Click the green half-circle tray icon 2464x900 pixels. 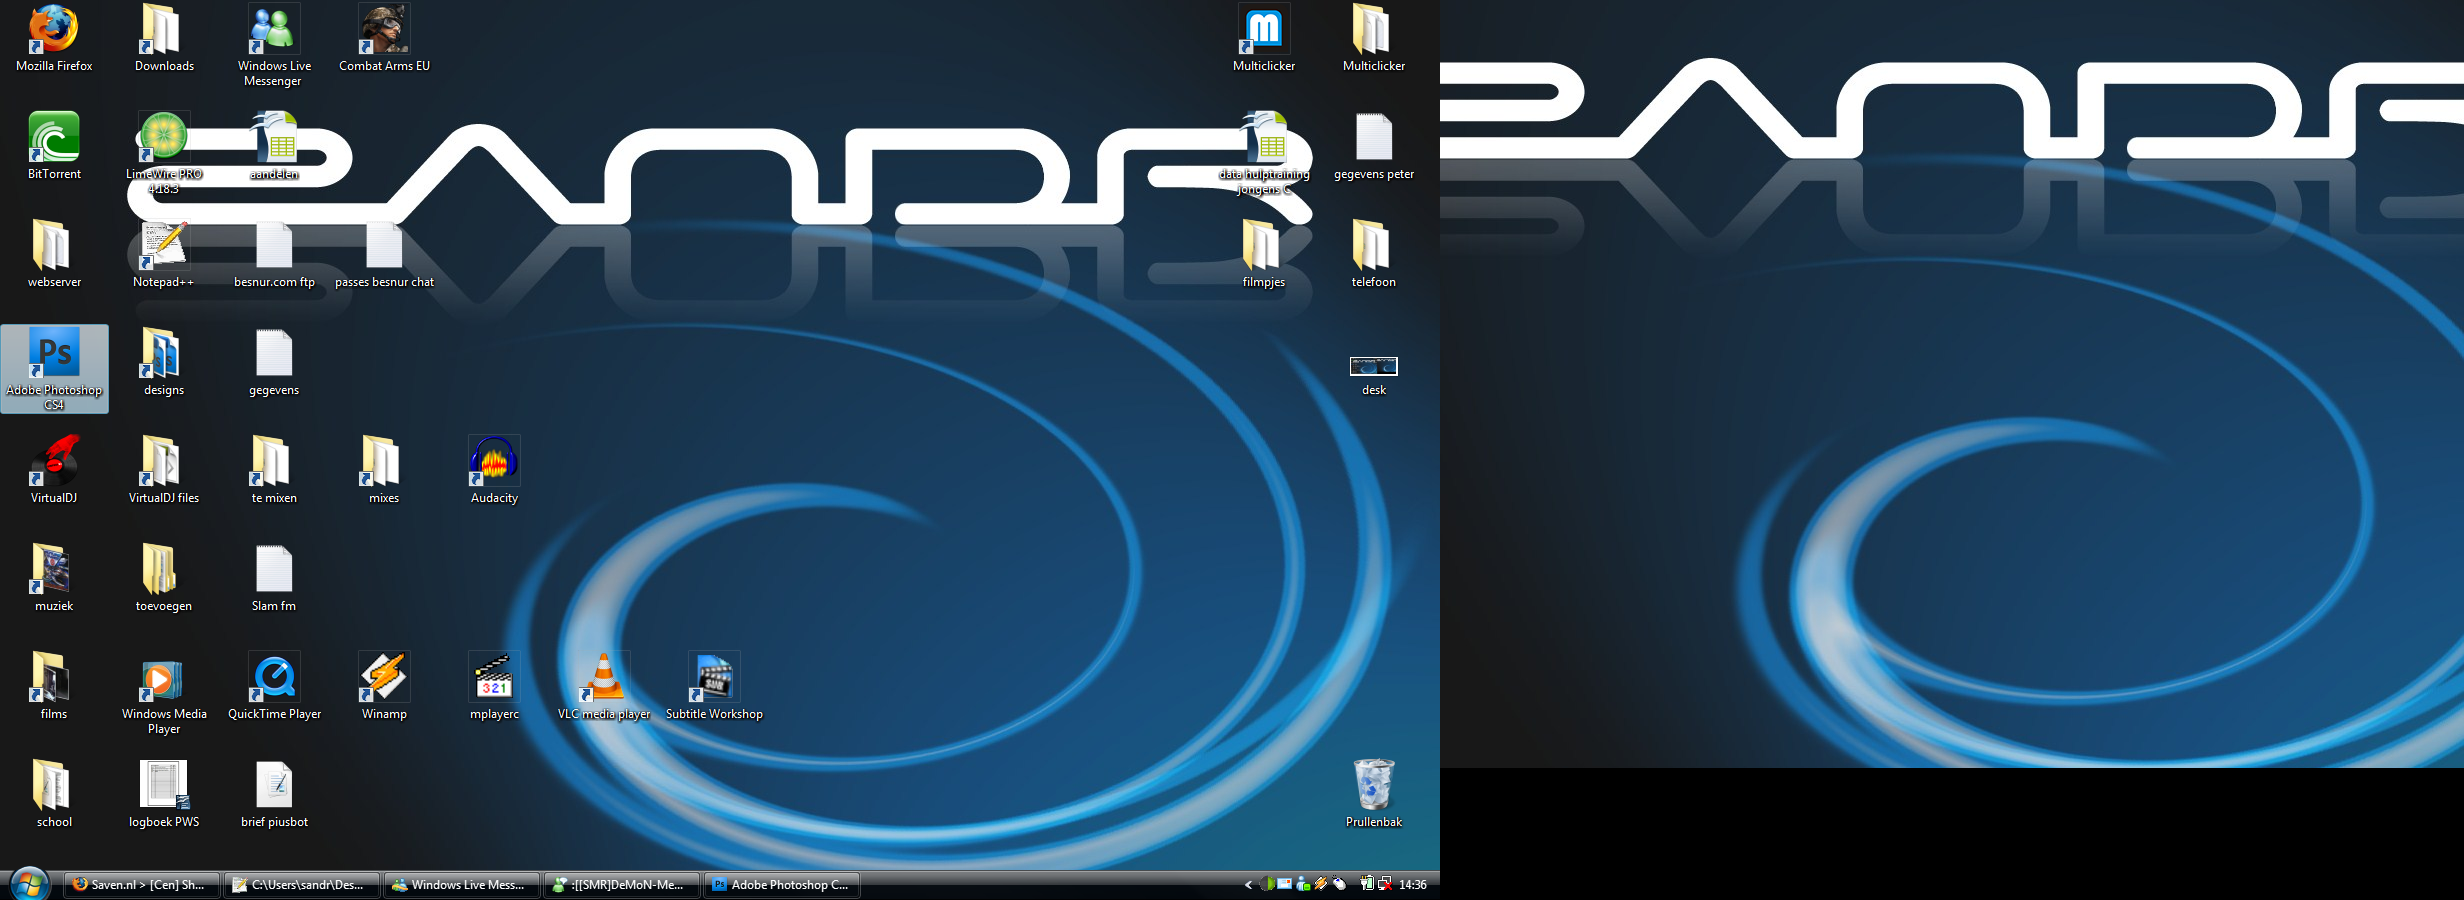pos(1267,884)
